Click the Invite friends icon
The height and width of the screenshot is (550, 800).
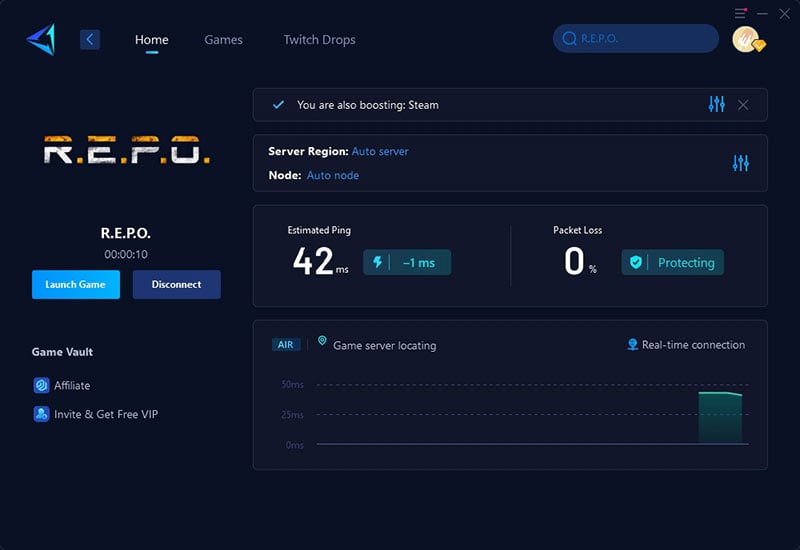[x=41, y=414]
